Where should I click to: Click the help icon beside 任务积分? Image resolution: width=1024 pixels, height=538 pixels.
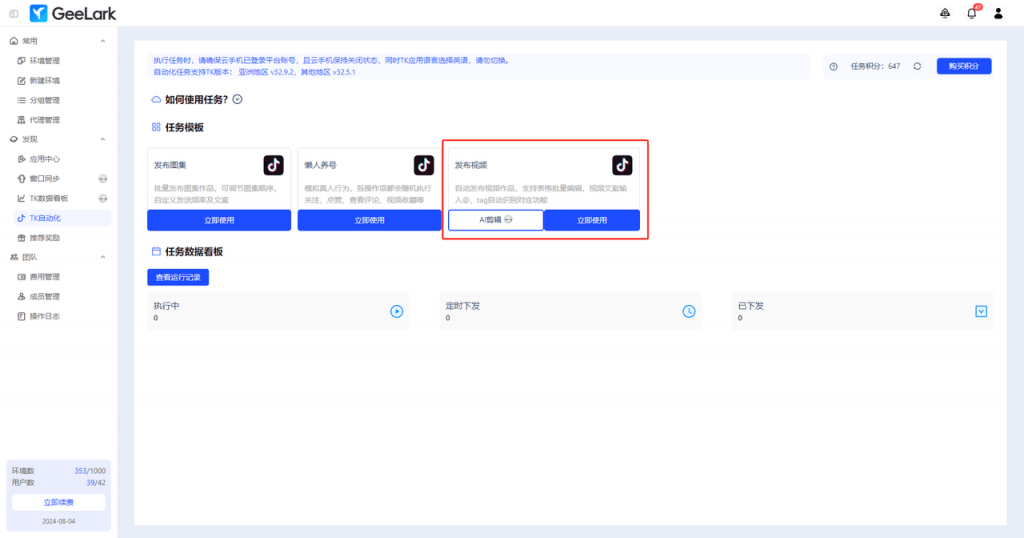834,66
